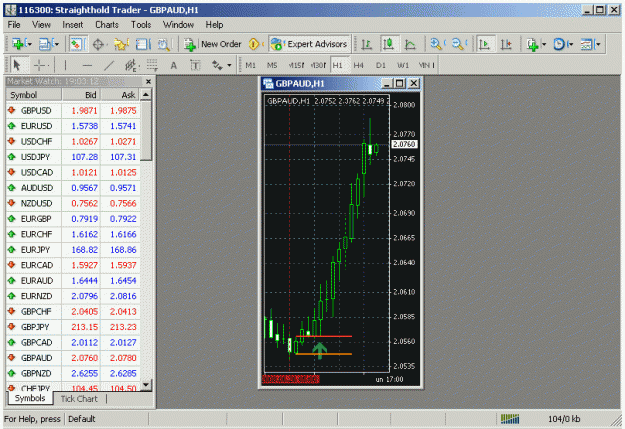The image size is (625, 429).
Task: Open the Strategy Tester magnifier icon
Action: click(164, 44)
